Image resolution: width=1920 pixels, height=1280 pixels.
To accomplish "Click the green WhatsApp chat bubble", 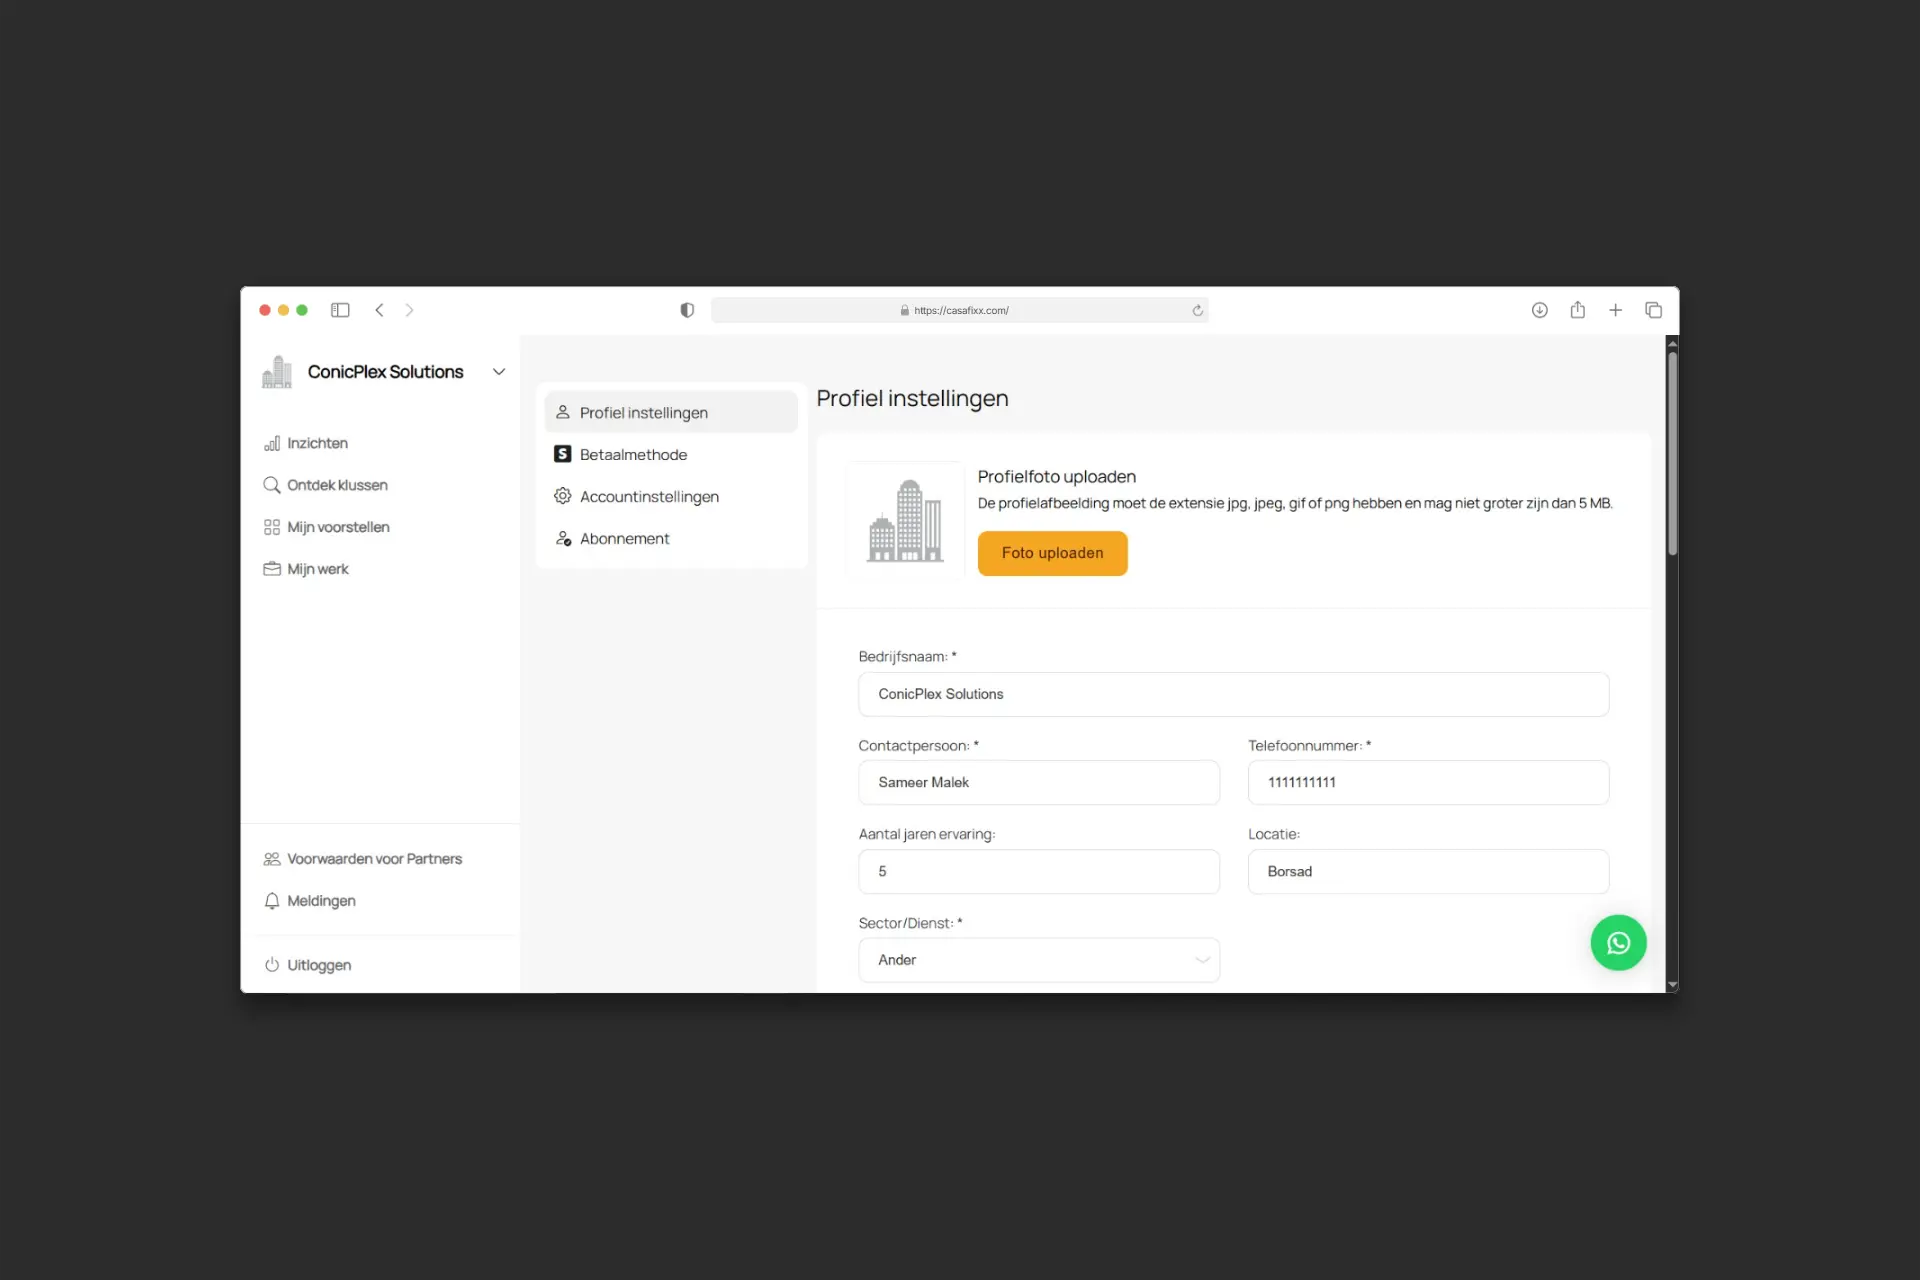I will coord(1618,942).
